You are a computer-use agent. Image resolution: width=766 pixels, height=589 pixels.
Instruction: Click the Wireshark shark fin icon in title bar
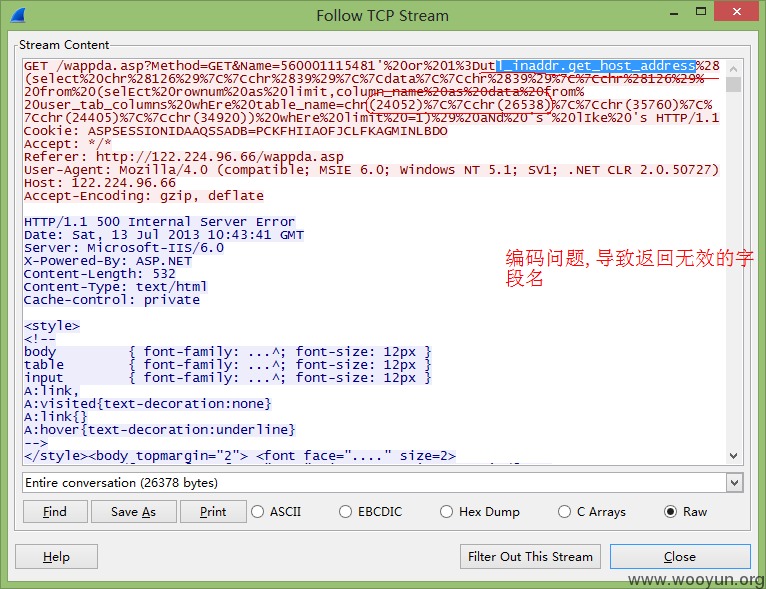(18, 15)
